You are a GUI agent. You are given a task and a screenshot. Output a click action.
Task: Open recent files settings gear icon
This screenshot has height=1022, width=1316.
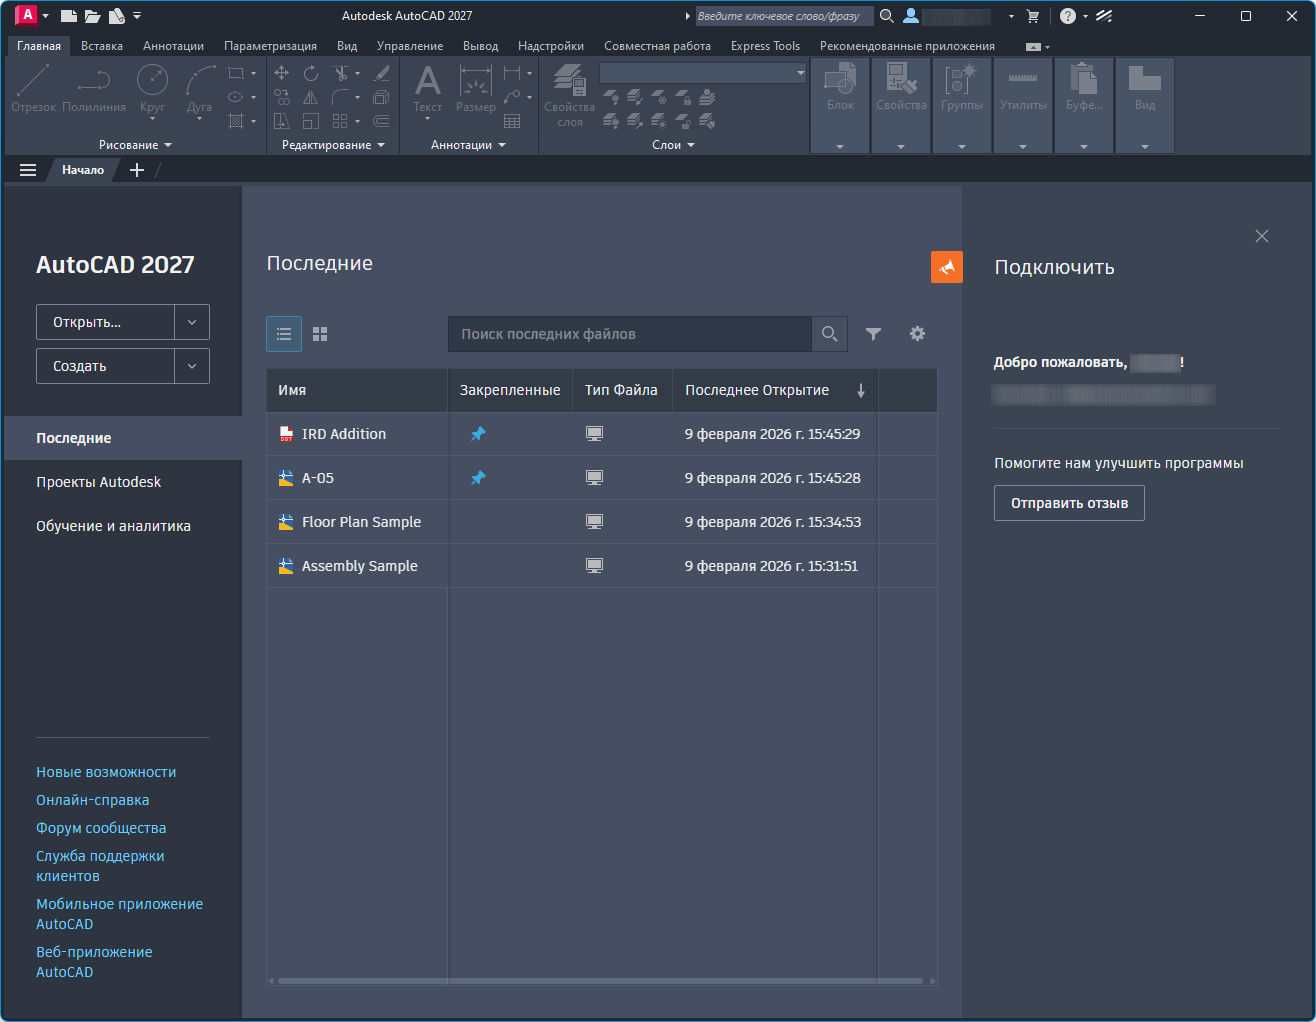tap(917, 334)
